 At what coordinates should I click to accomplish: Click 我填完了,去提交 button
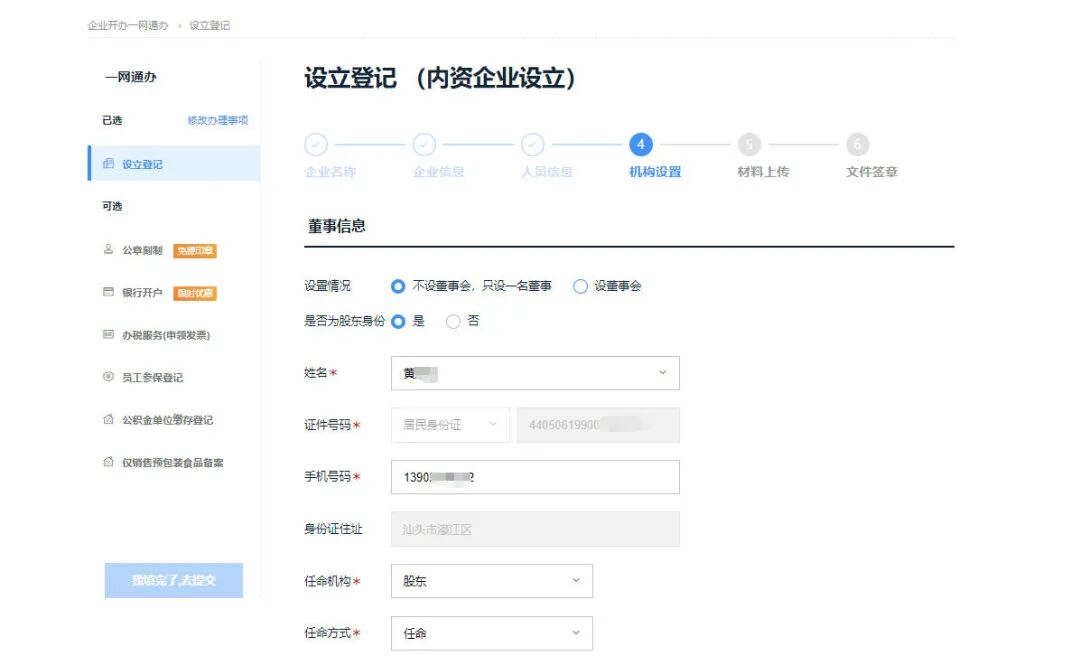coord(172,580)
